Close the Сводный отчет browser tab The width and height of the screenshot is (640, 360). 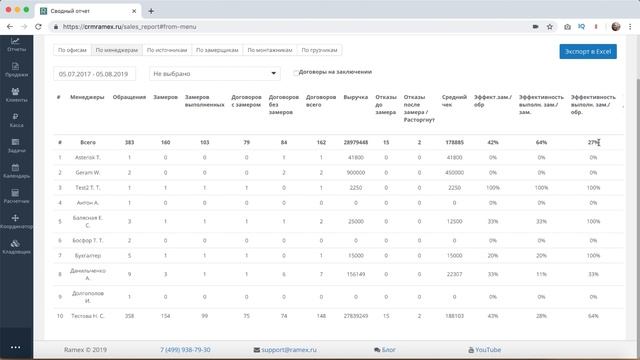point(134,11)
